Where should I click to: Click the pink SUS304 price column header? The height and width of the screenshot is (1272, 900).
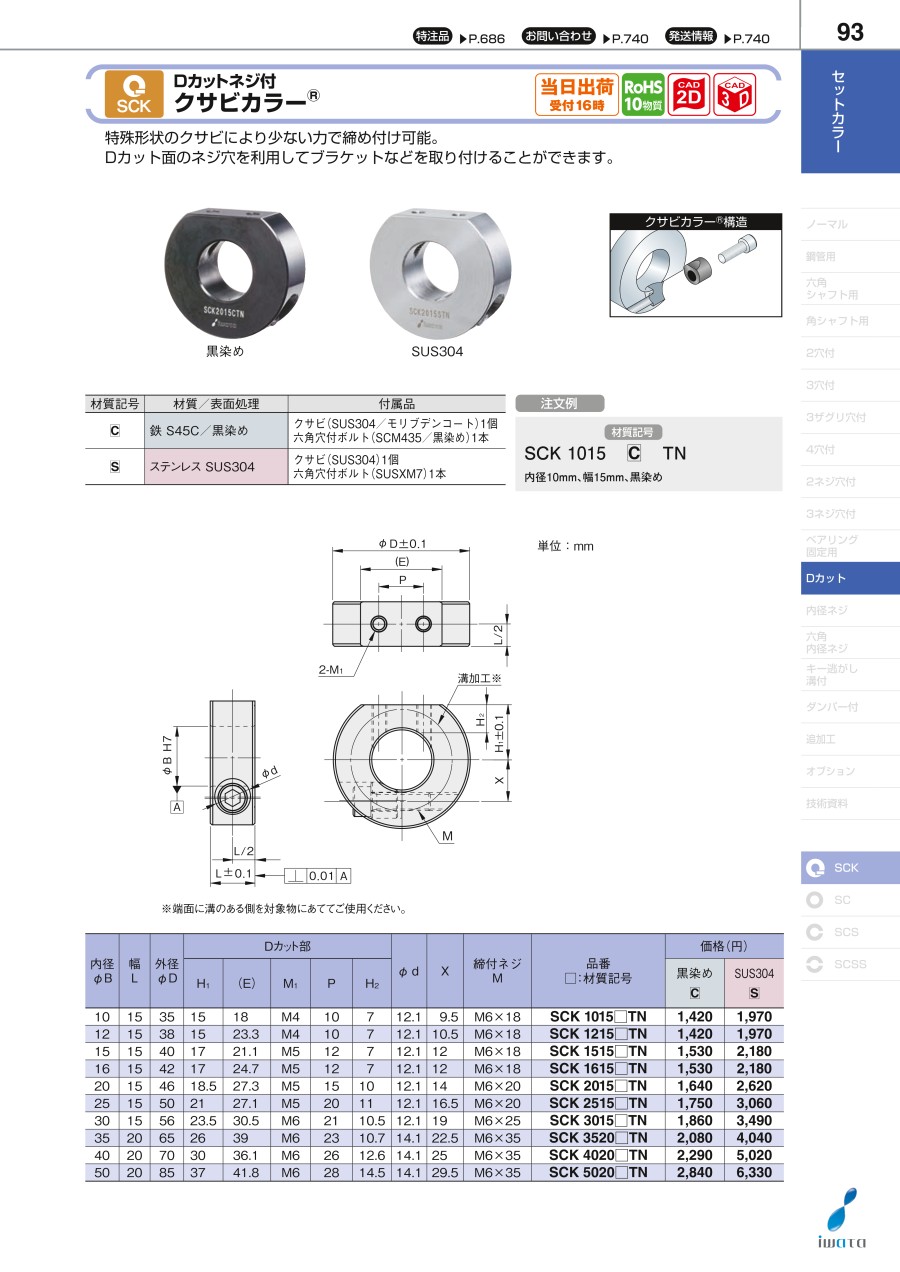pyautogui.click(x=754, y=982)
